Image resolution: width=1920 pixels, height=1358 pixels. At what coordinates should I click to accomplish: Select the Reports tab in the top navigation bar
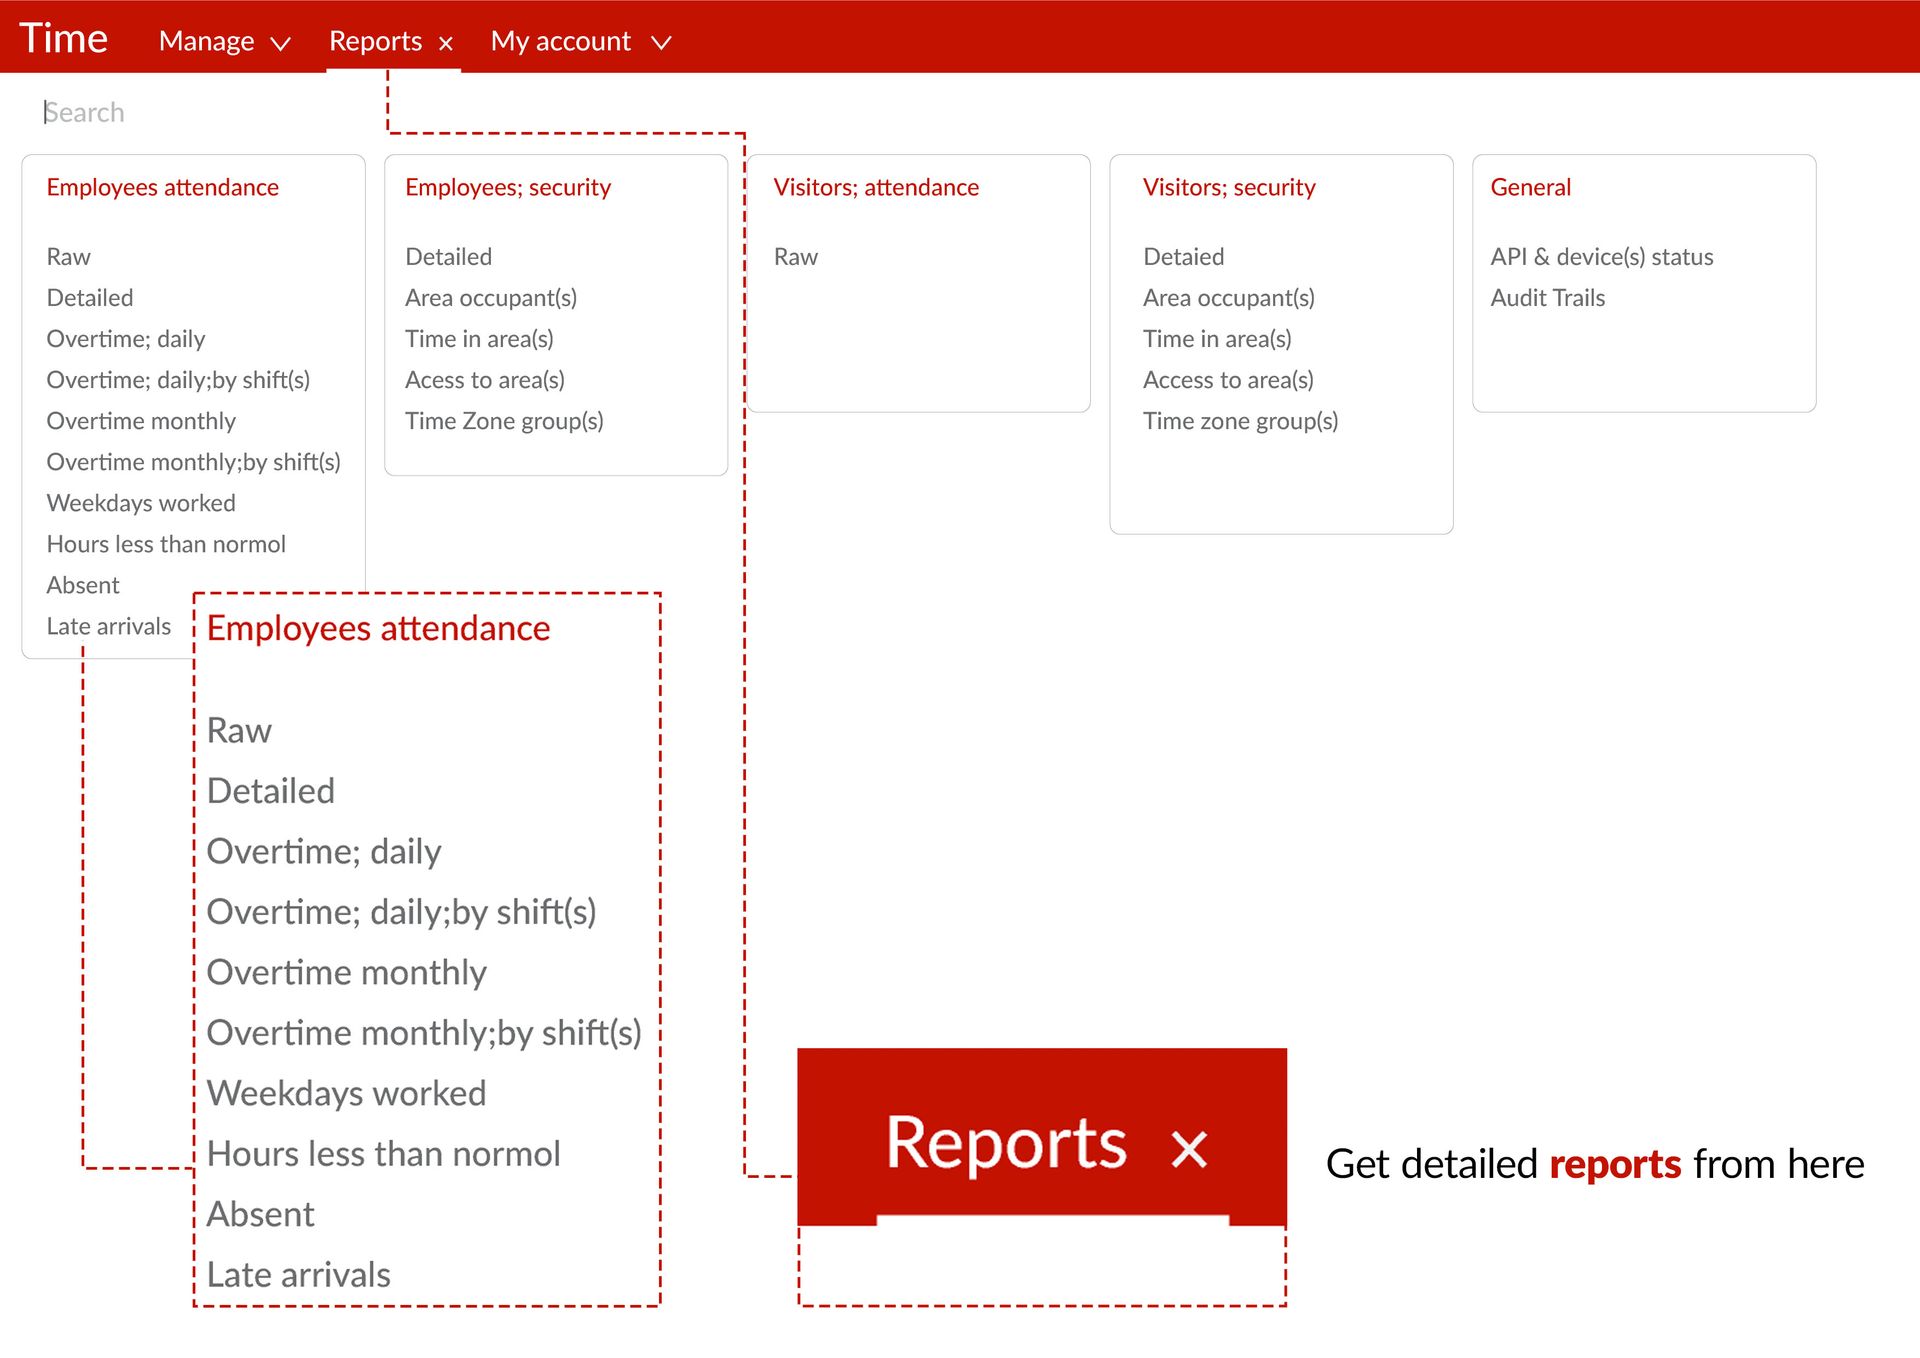pyautogui.click(x=375, y=41)
